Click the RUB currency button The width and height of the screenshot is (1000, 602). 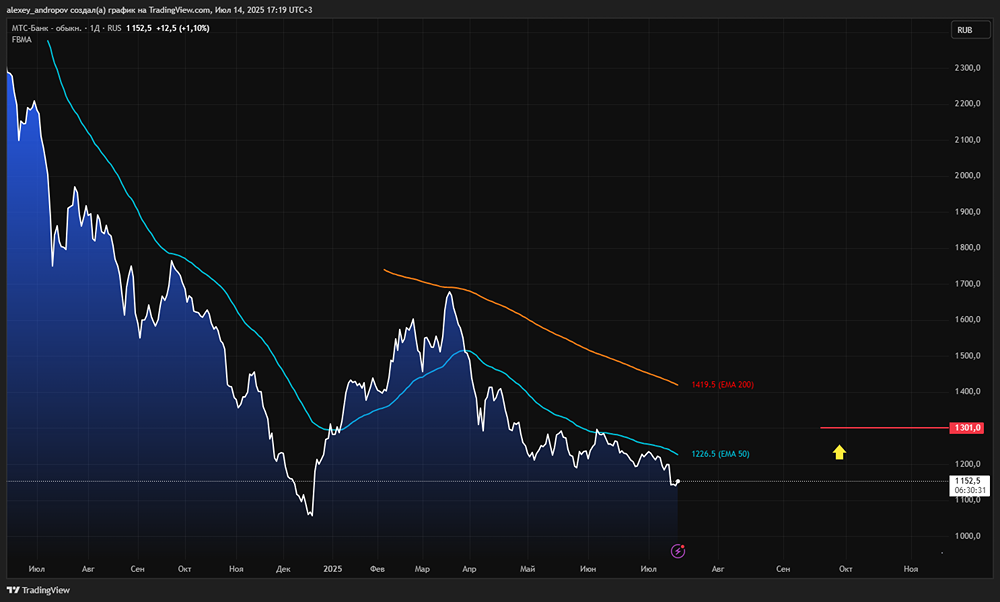click(971, 30)
